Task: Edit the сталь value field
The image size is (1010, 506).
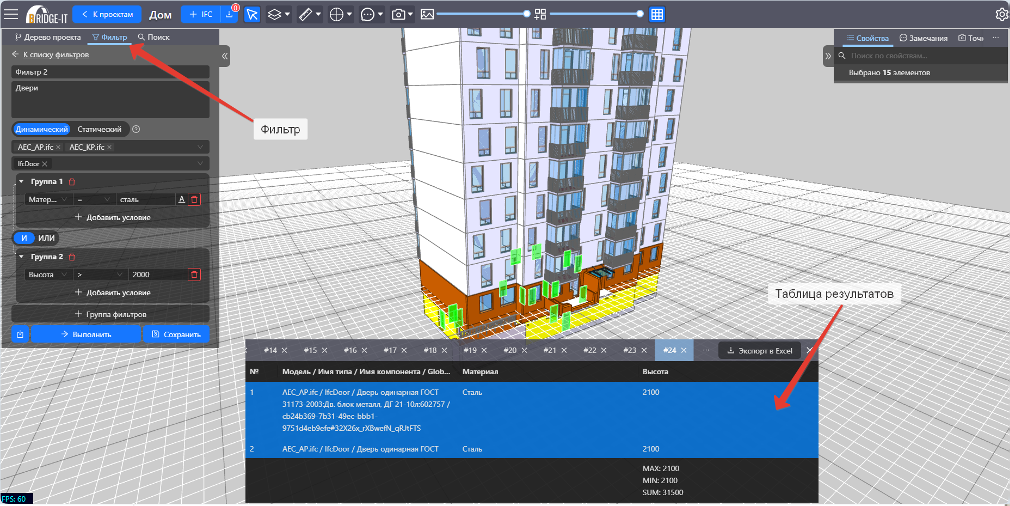Action: pyautogui.click(x=146, y=200)
